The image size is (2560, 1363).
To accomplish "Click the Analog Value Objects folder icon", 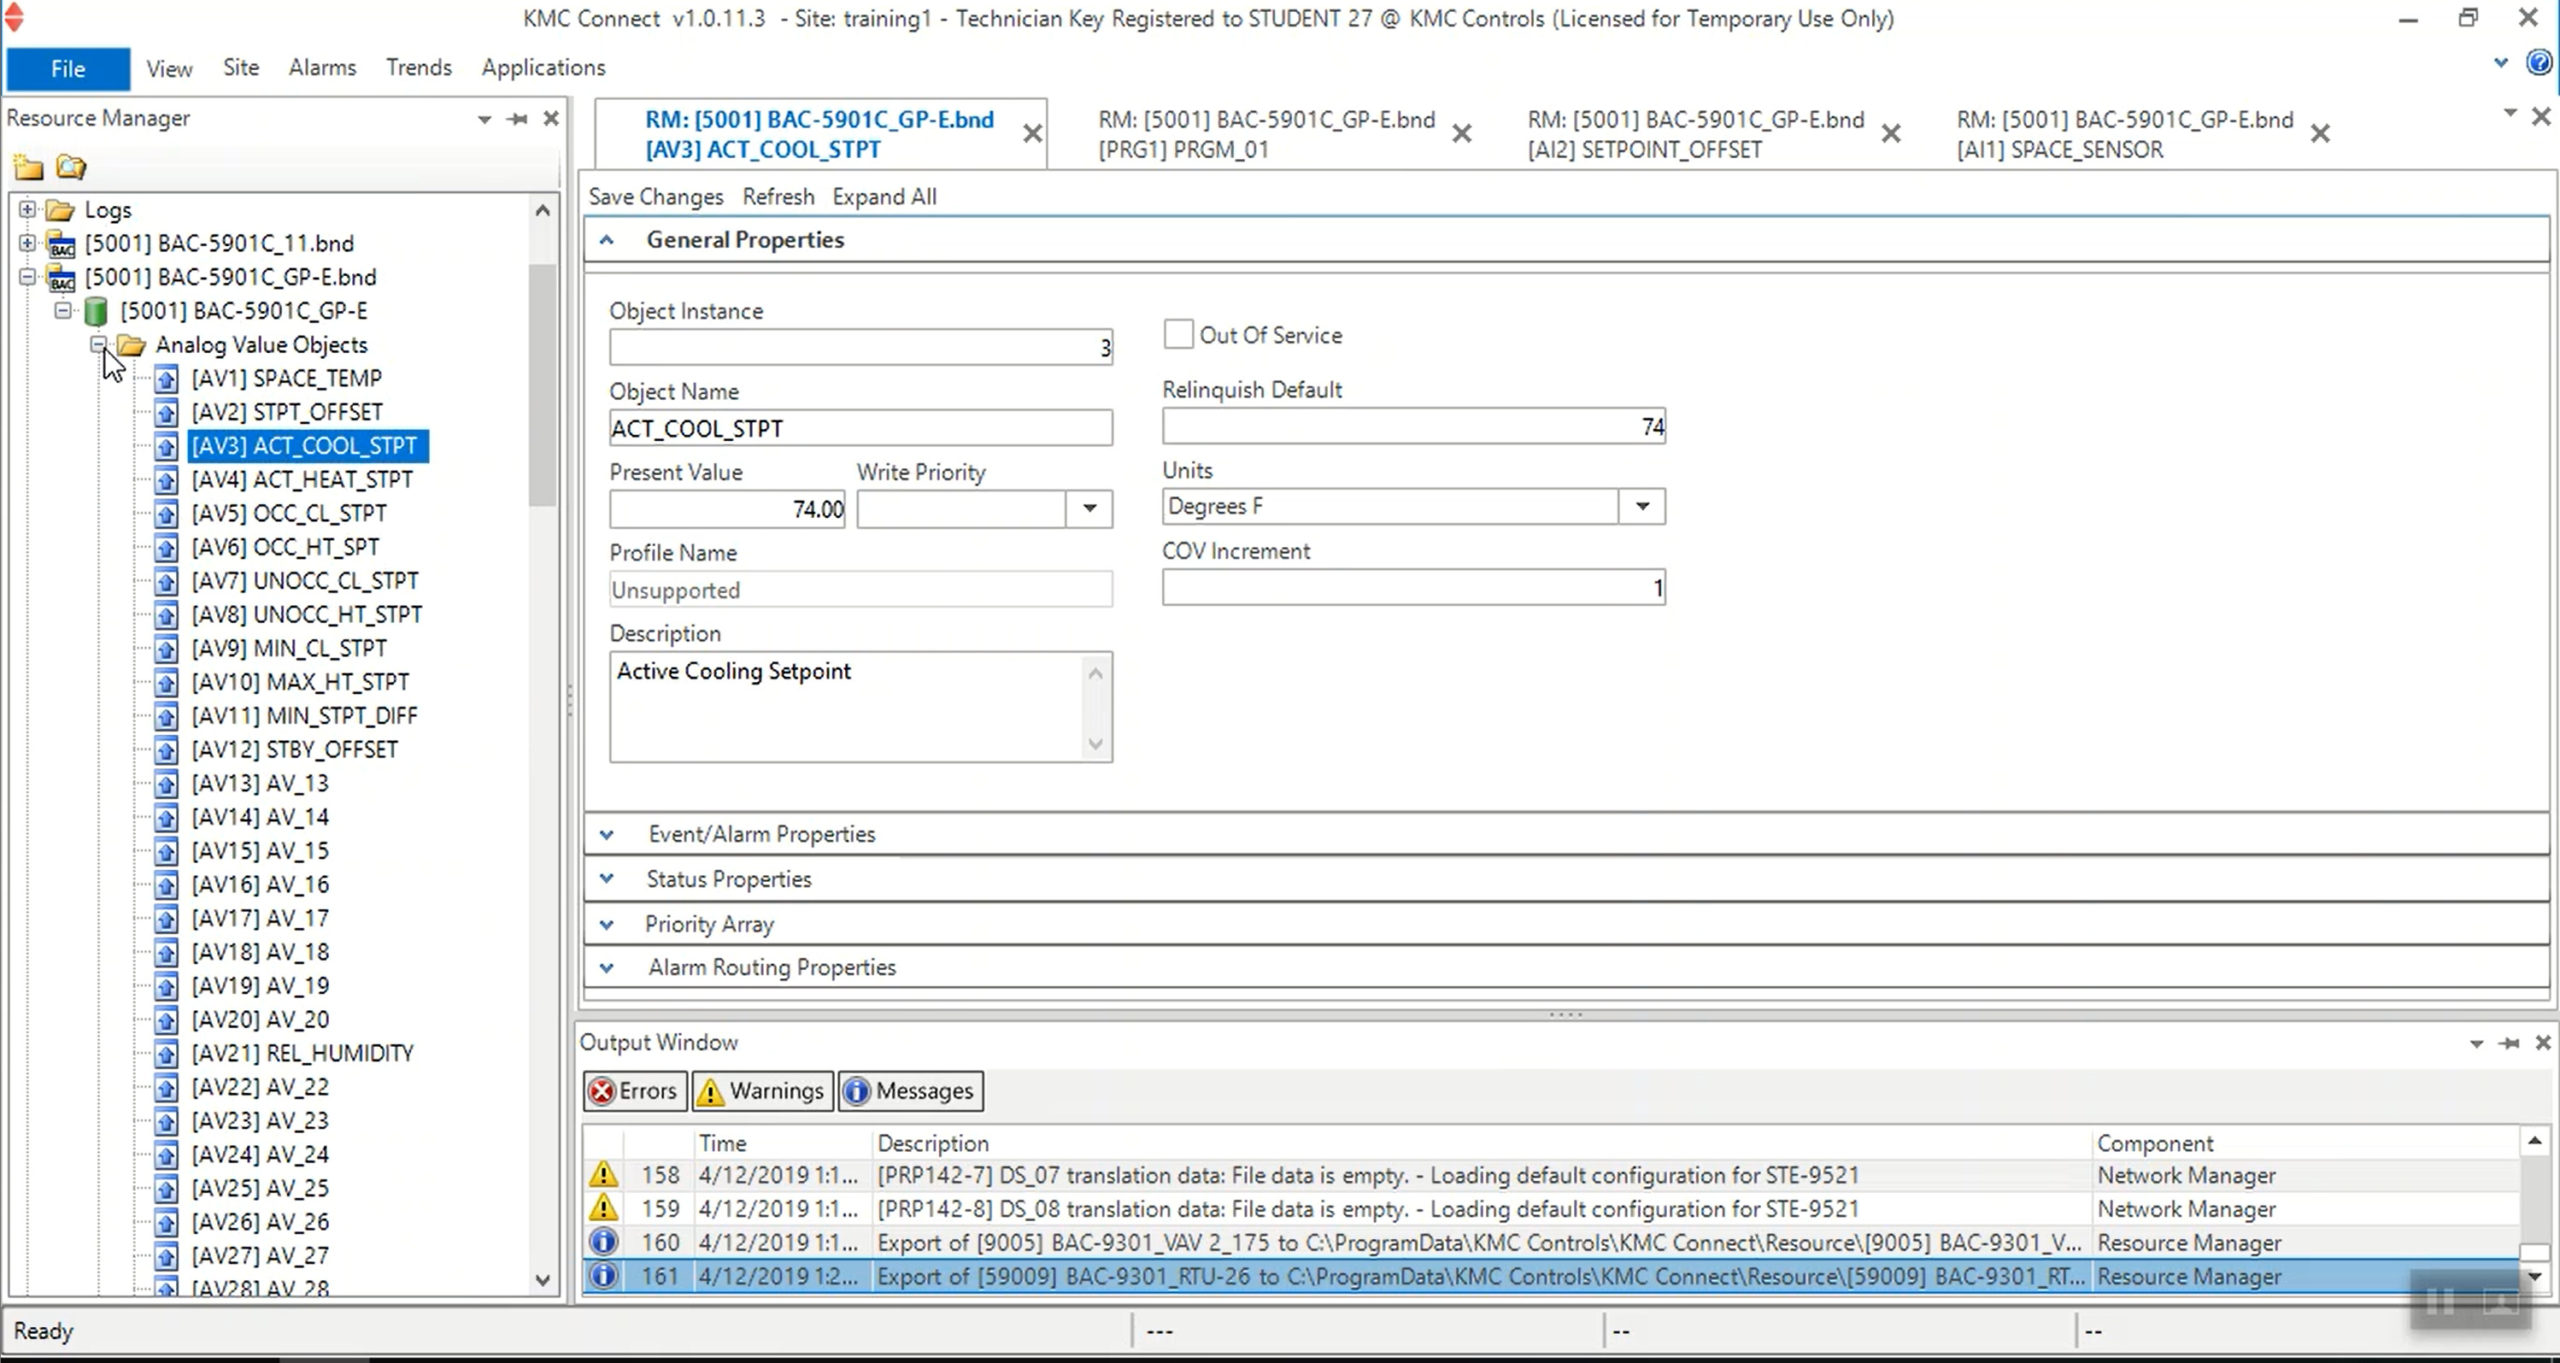I will tap(134, 344).
